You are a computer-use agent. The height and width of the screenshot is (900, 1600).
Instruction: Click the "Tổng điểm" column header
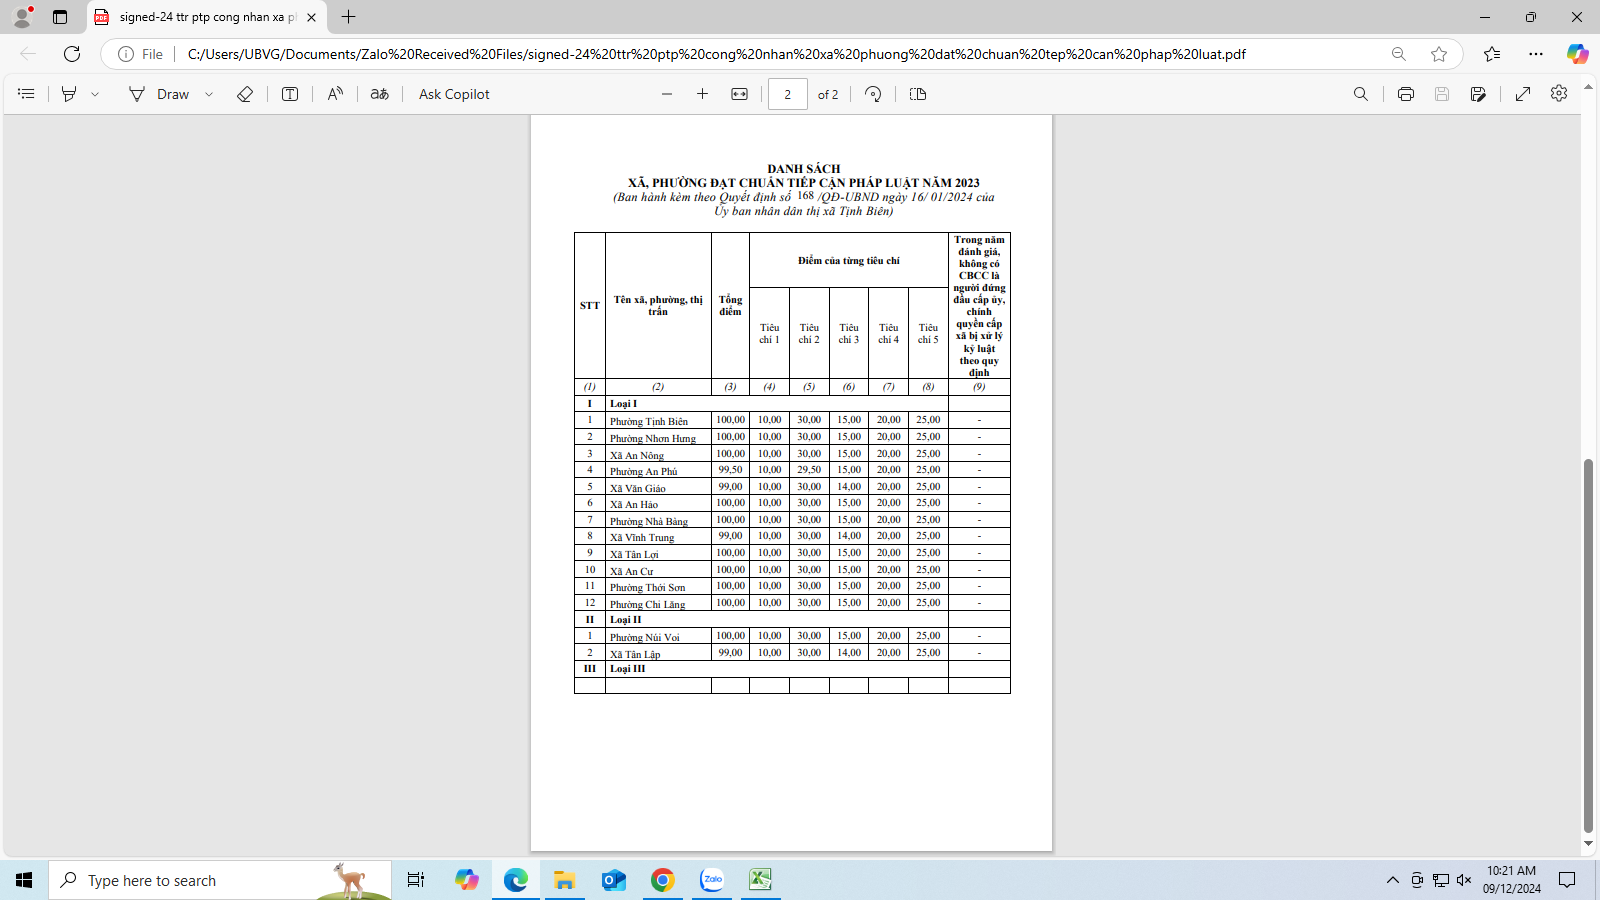coord(730,306)
